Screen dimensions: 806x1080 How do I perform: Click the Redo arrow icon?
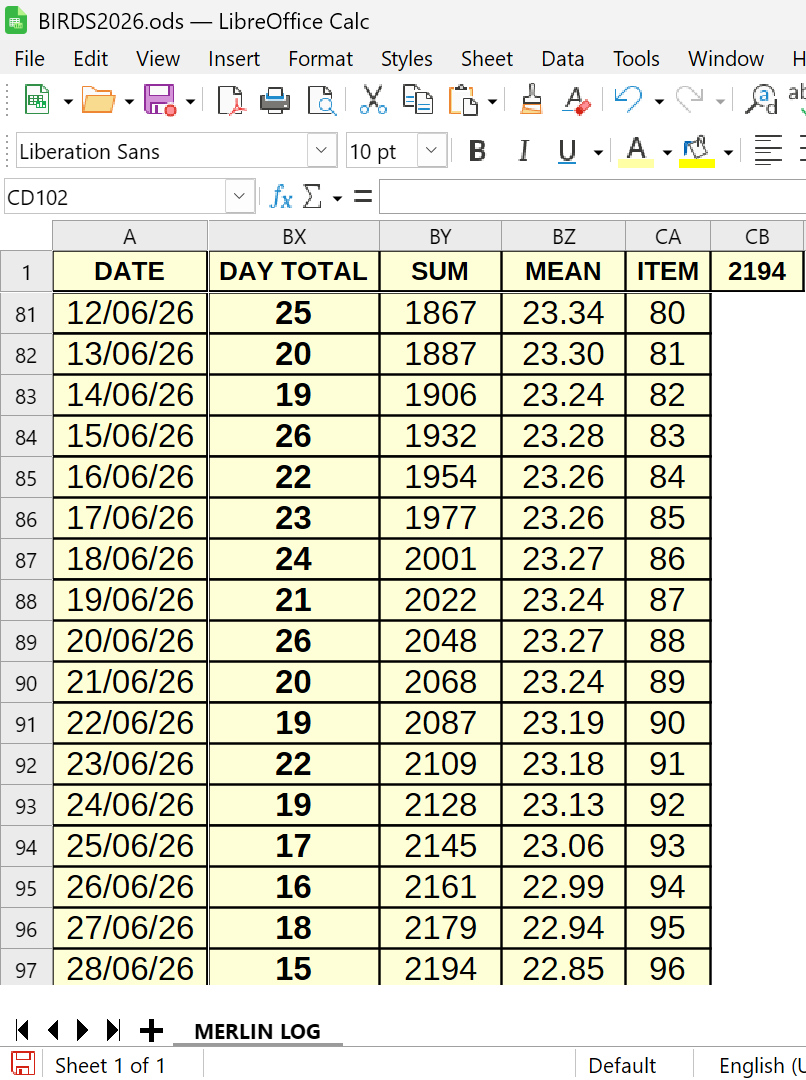pos(689,100)
